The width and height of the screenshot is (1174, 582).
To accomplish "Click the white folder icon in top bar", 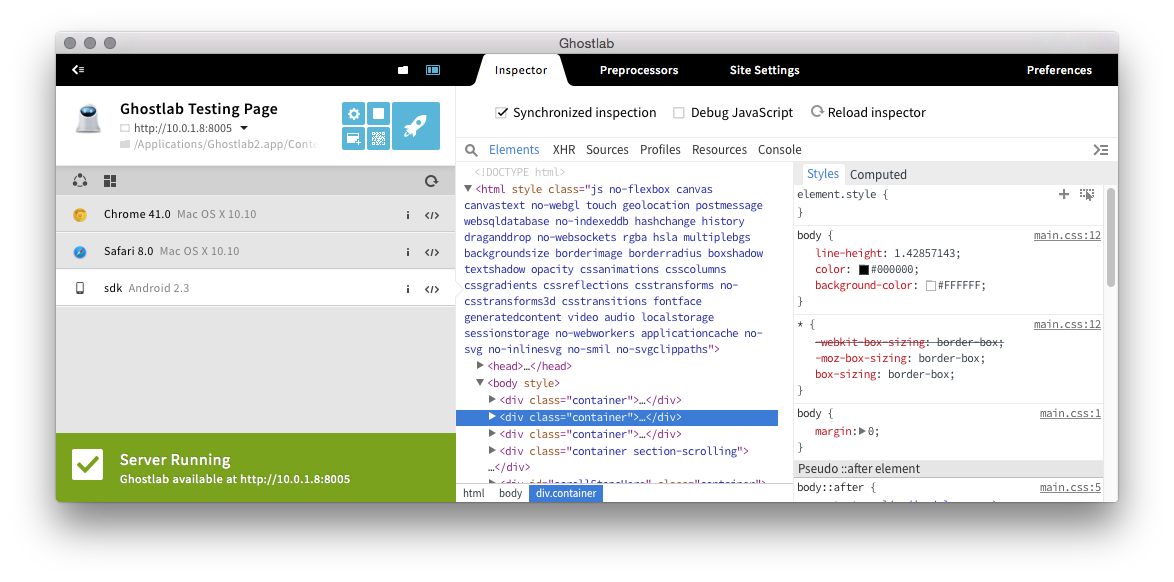I will click(x=403, y=70).
